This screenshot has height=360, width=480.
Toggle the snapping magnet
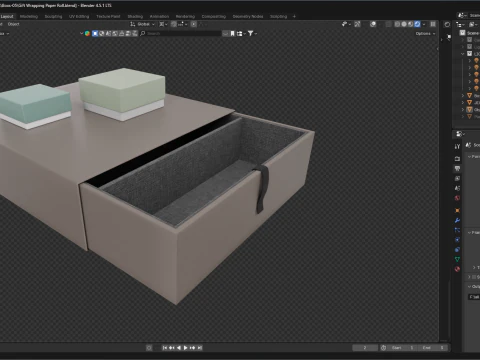click(174, 24)
